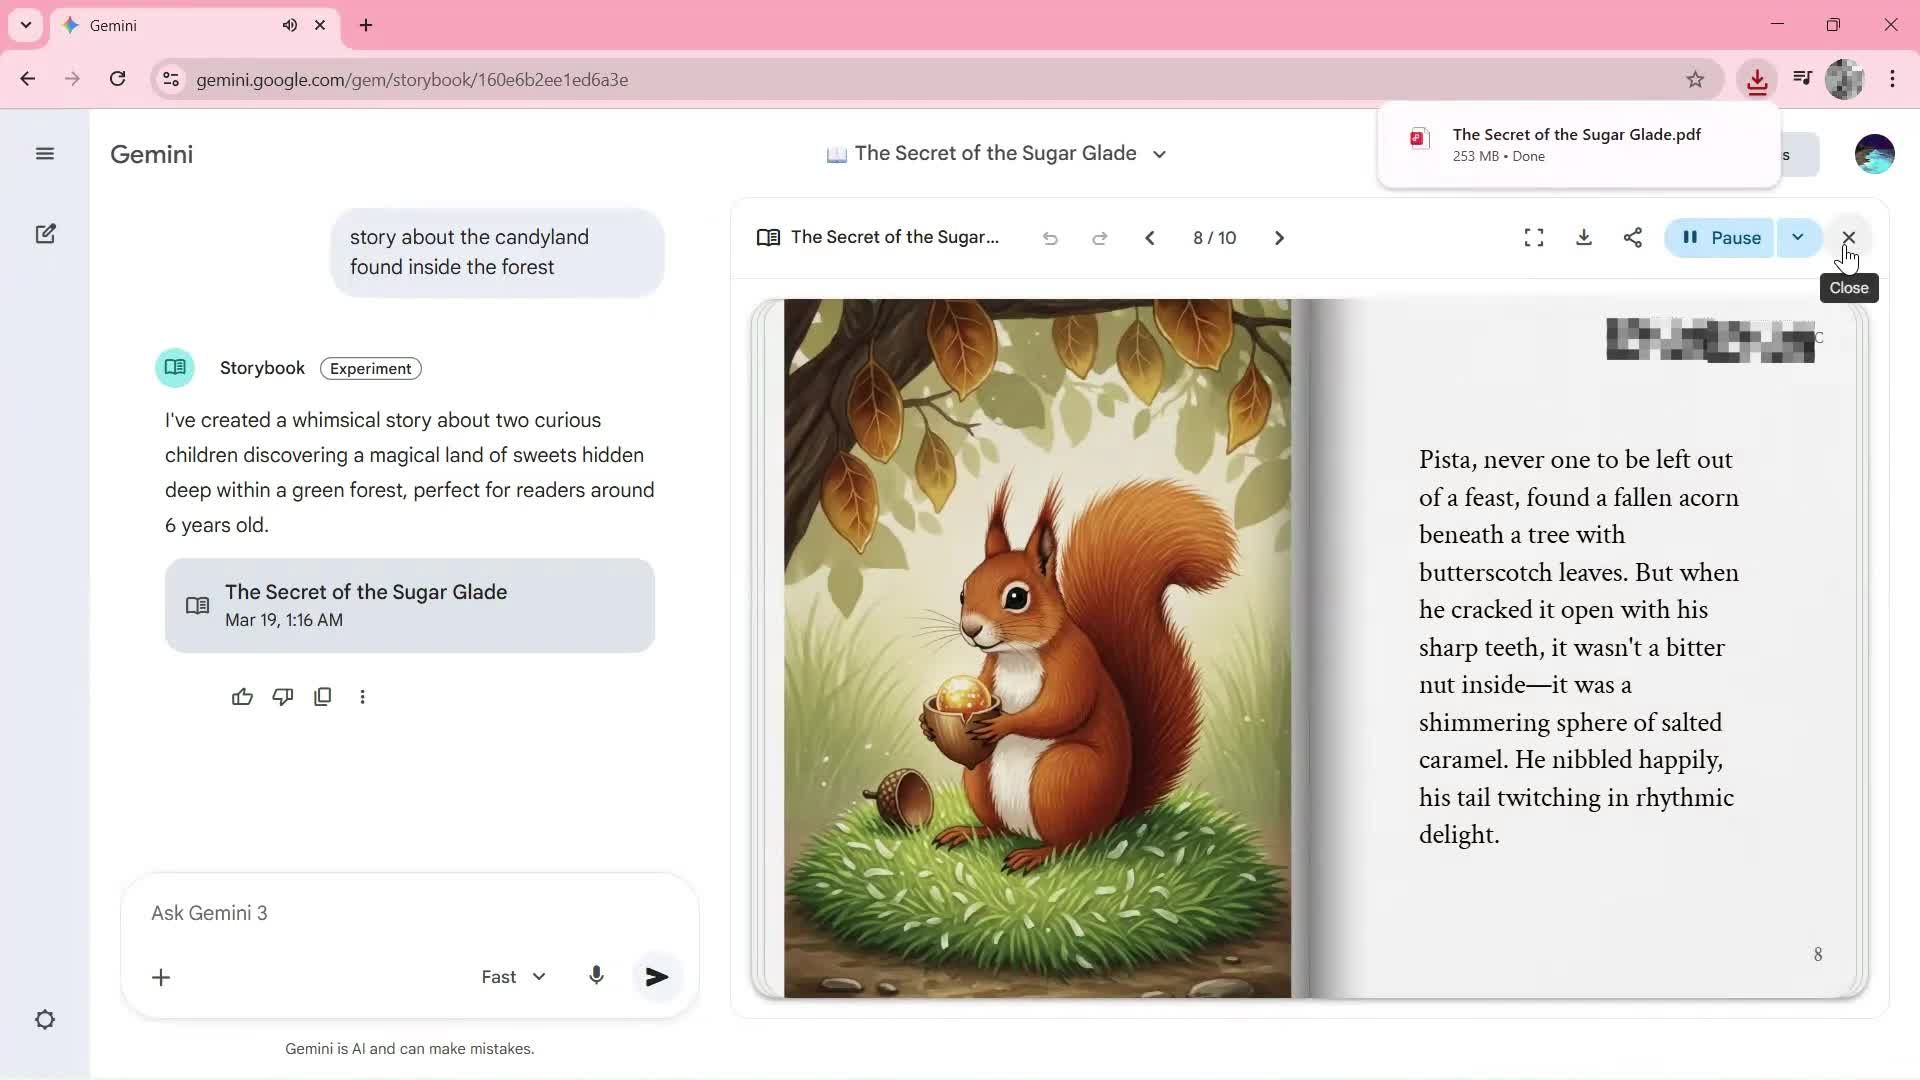Start voice input with microphone icon

[596, 976]
